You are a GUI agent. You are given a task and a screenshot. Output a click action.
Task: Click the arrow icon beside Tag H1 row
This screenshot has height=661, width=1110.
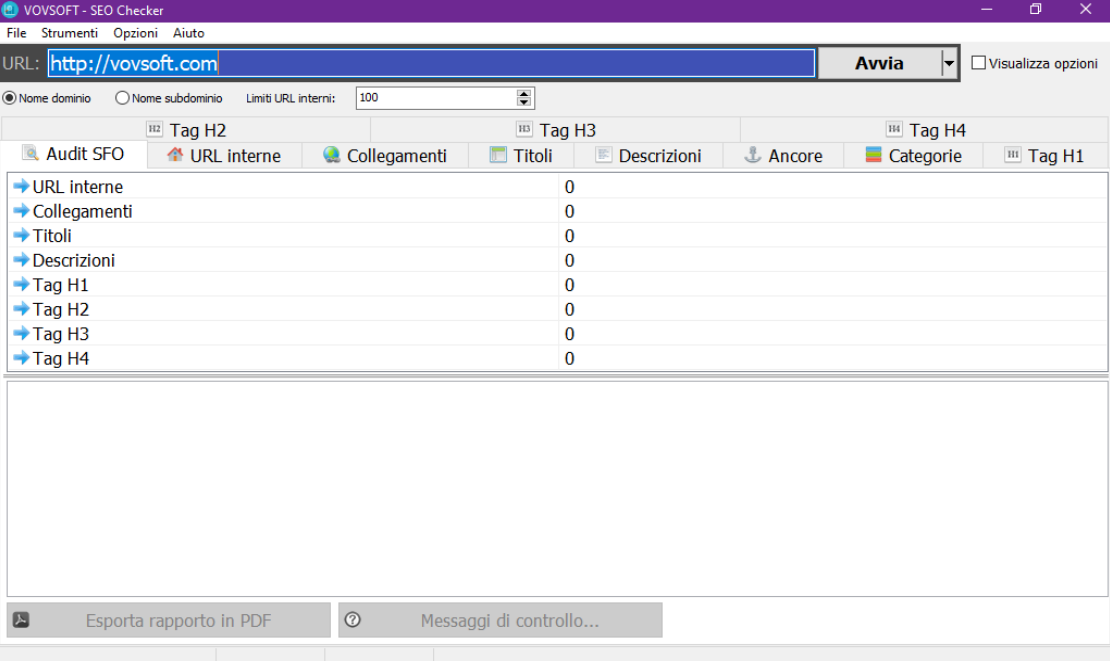tap(21, 284)
